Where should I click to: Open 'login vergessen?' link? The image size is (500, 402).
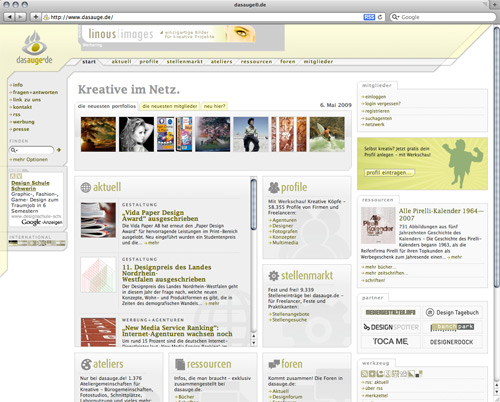(x=383, y=104)
